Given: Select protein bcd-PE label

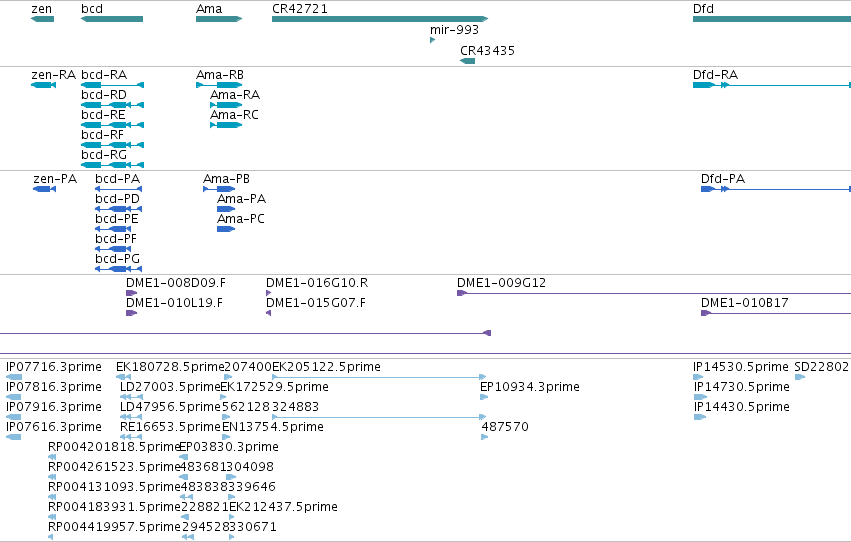Looking at the screenshot, I should tap(117, 219).
